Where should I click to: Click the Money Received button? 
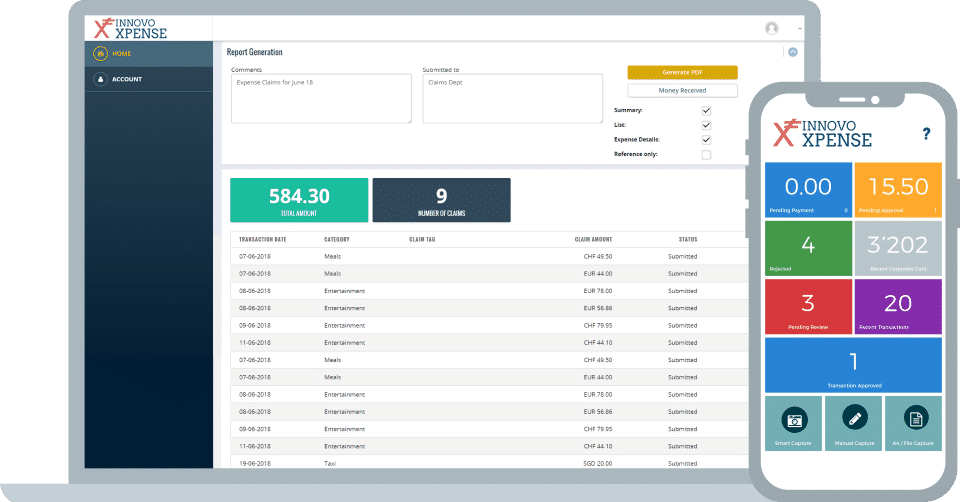[x=682, y=91]
